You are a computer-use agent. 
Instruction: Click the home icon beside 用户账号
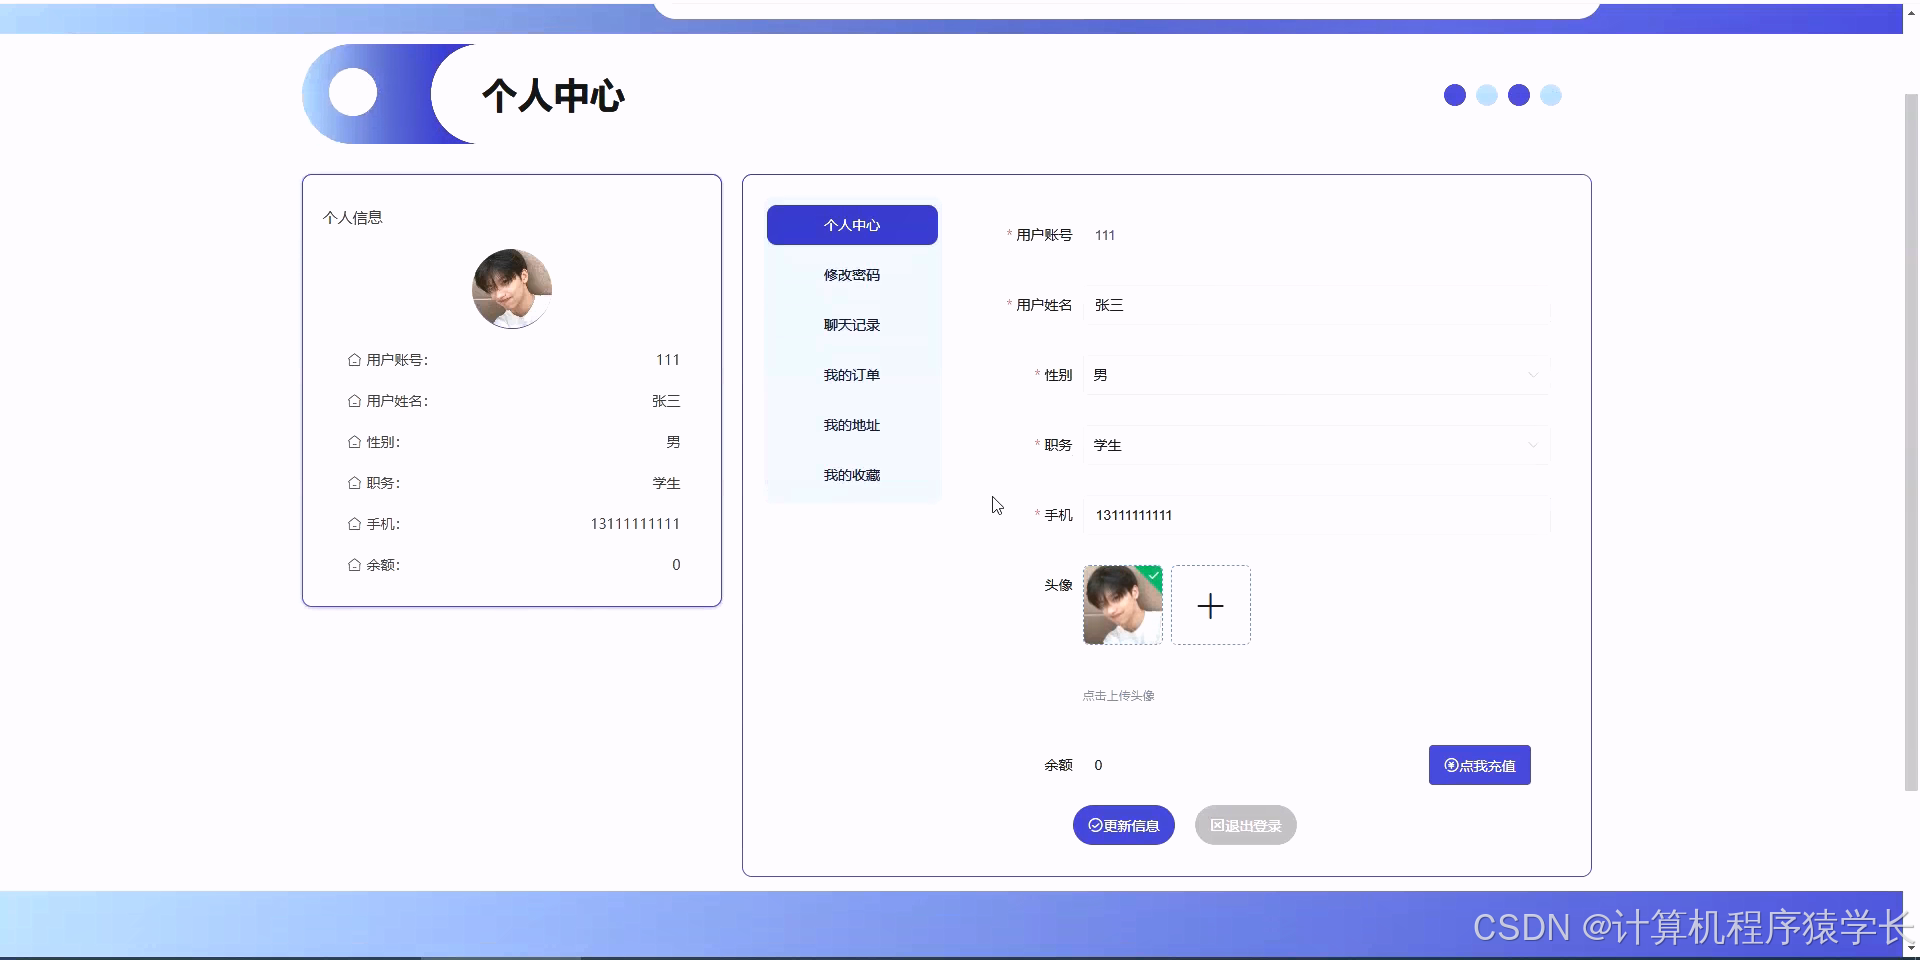[x=353, y=359]
